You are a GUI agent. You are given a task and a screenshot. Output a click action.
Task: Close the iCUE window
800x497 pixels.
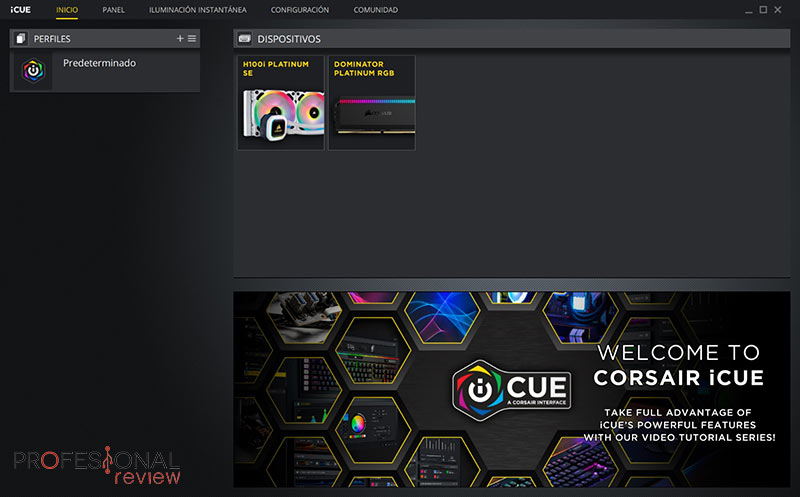coord(778,10)
